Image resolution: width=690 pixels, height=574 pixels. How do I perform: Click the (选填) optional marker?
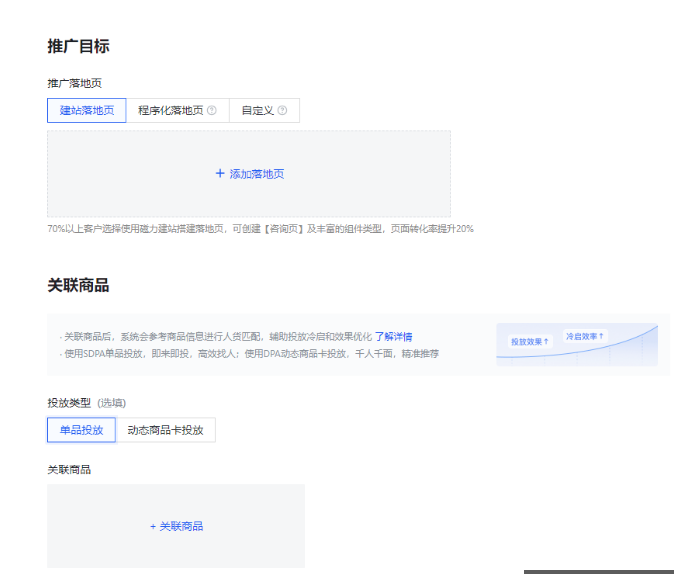(x=111, y=403)
